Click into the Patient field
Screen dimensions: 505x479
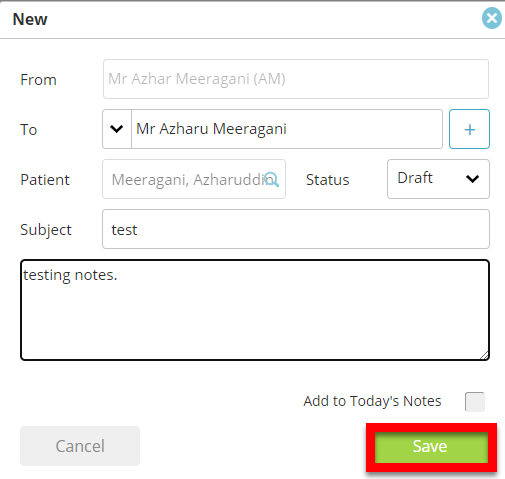point(194,179)
